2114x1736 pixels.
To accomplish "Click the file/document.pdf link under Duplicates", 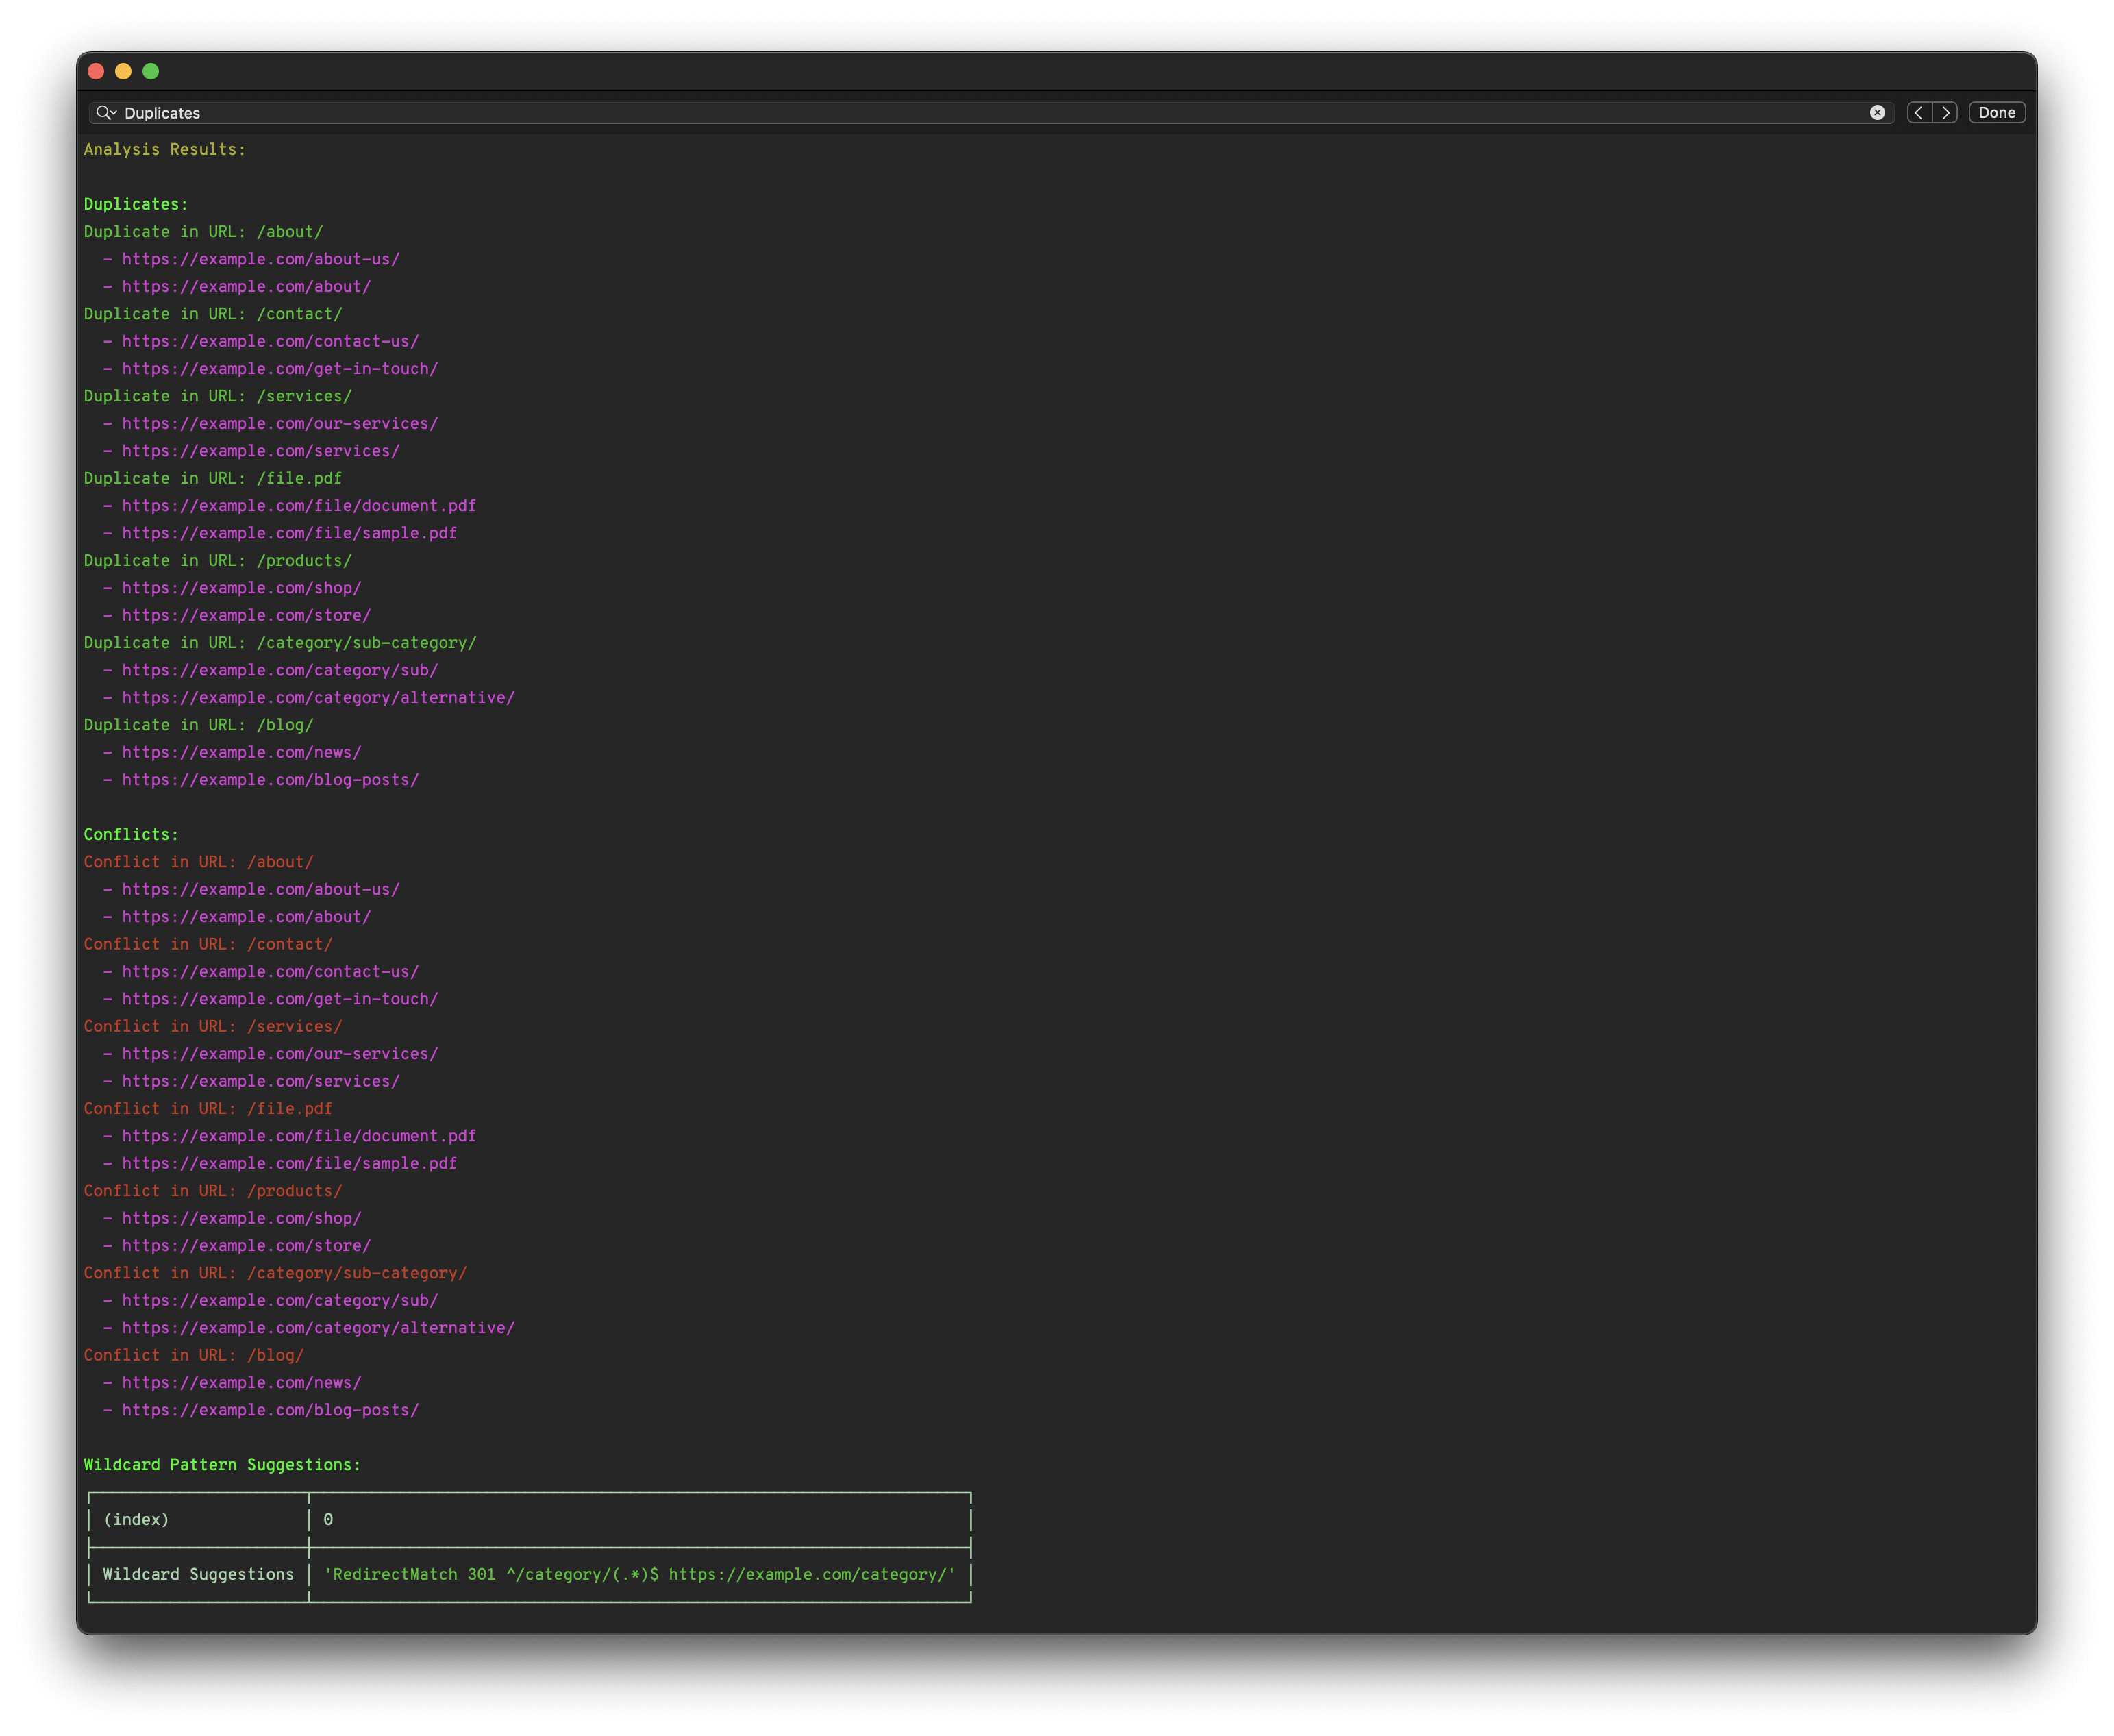I will click(x=299, y=506).
